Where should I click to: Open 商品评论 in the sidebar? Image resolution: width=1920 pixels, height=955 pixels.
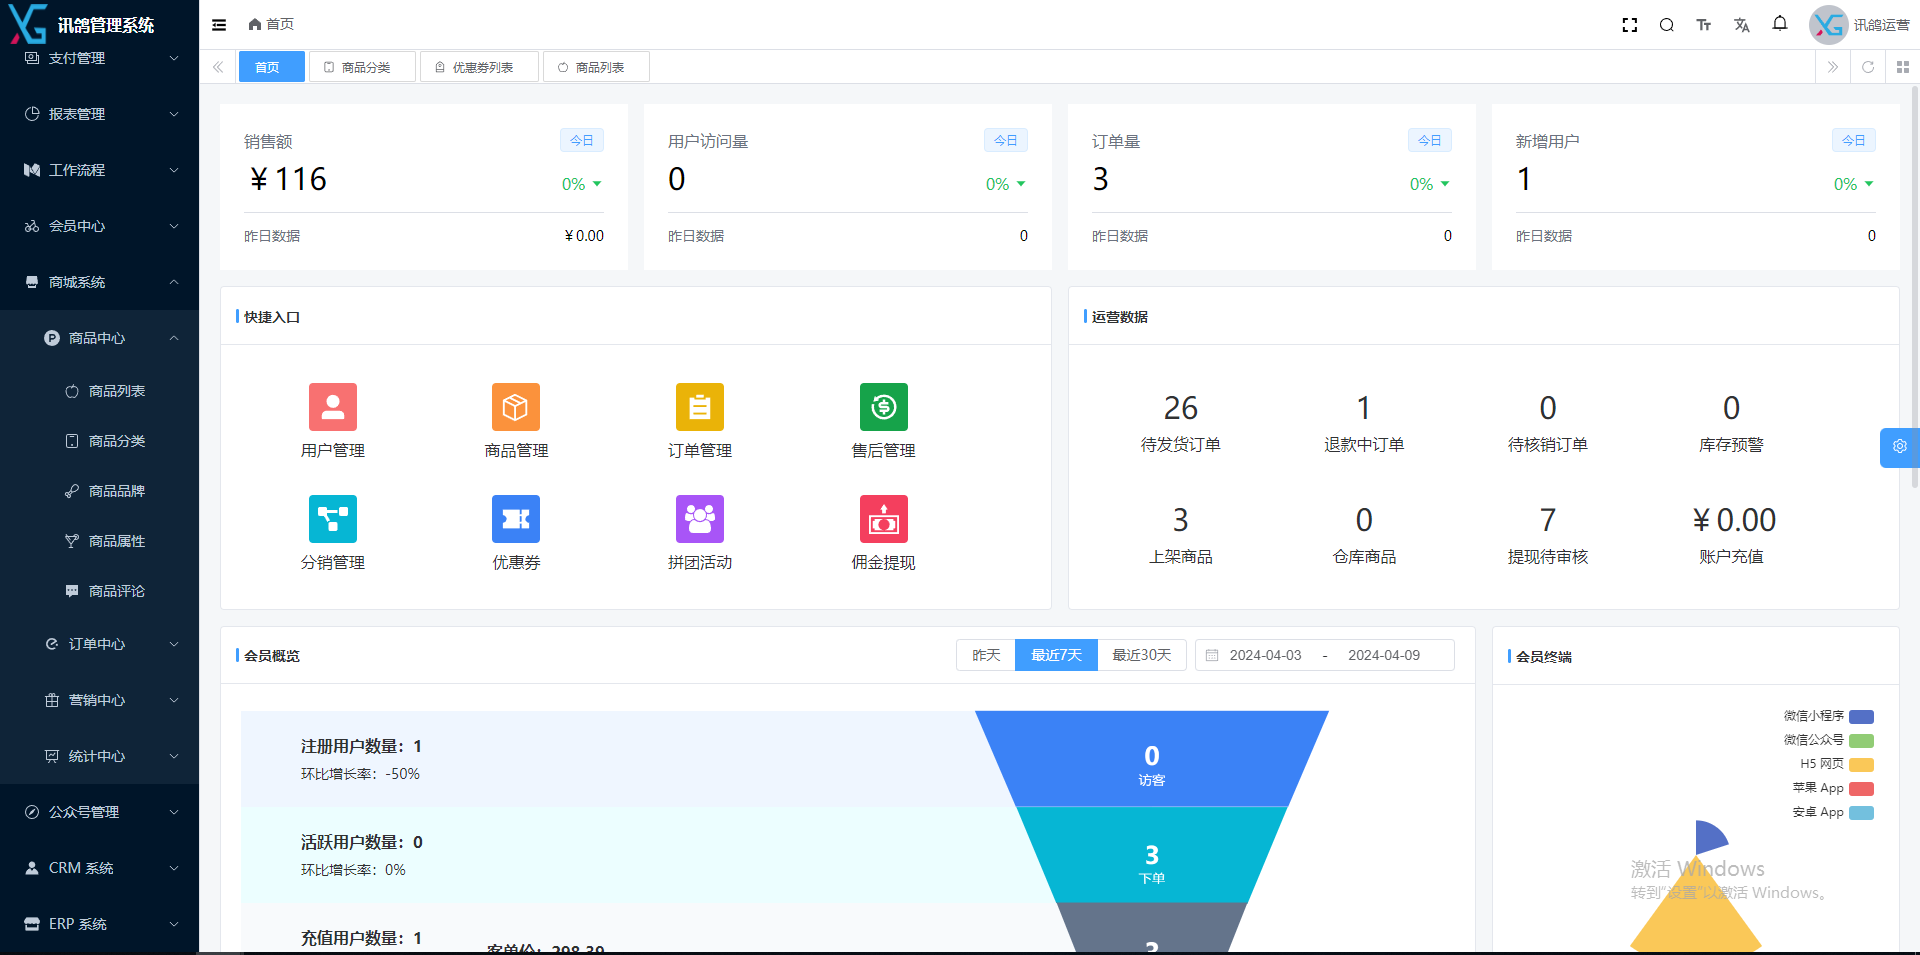click(x=100, y=591)
